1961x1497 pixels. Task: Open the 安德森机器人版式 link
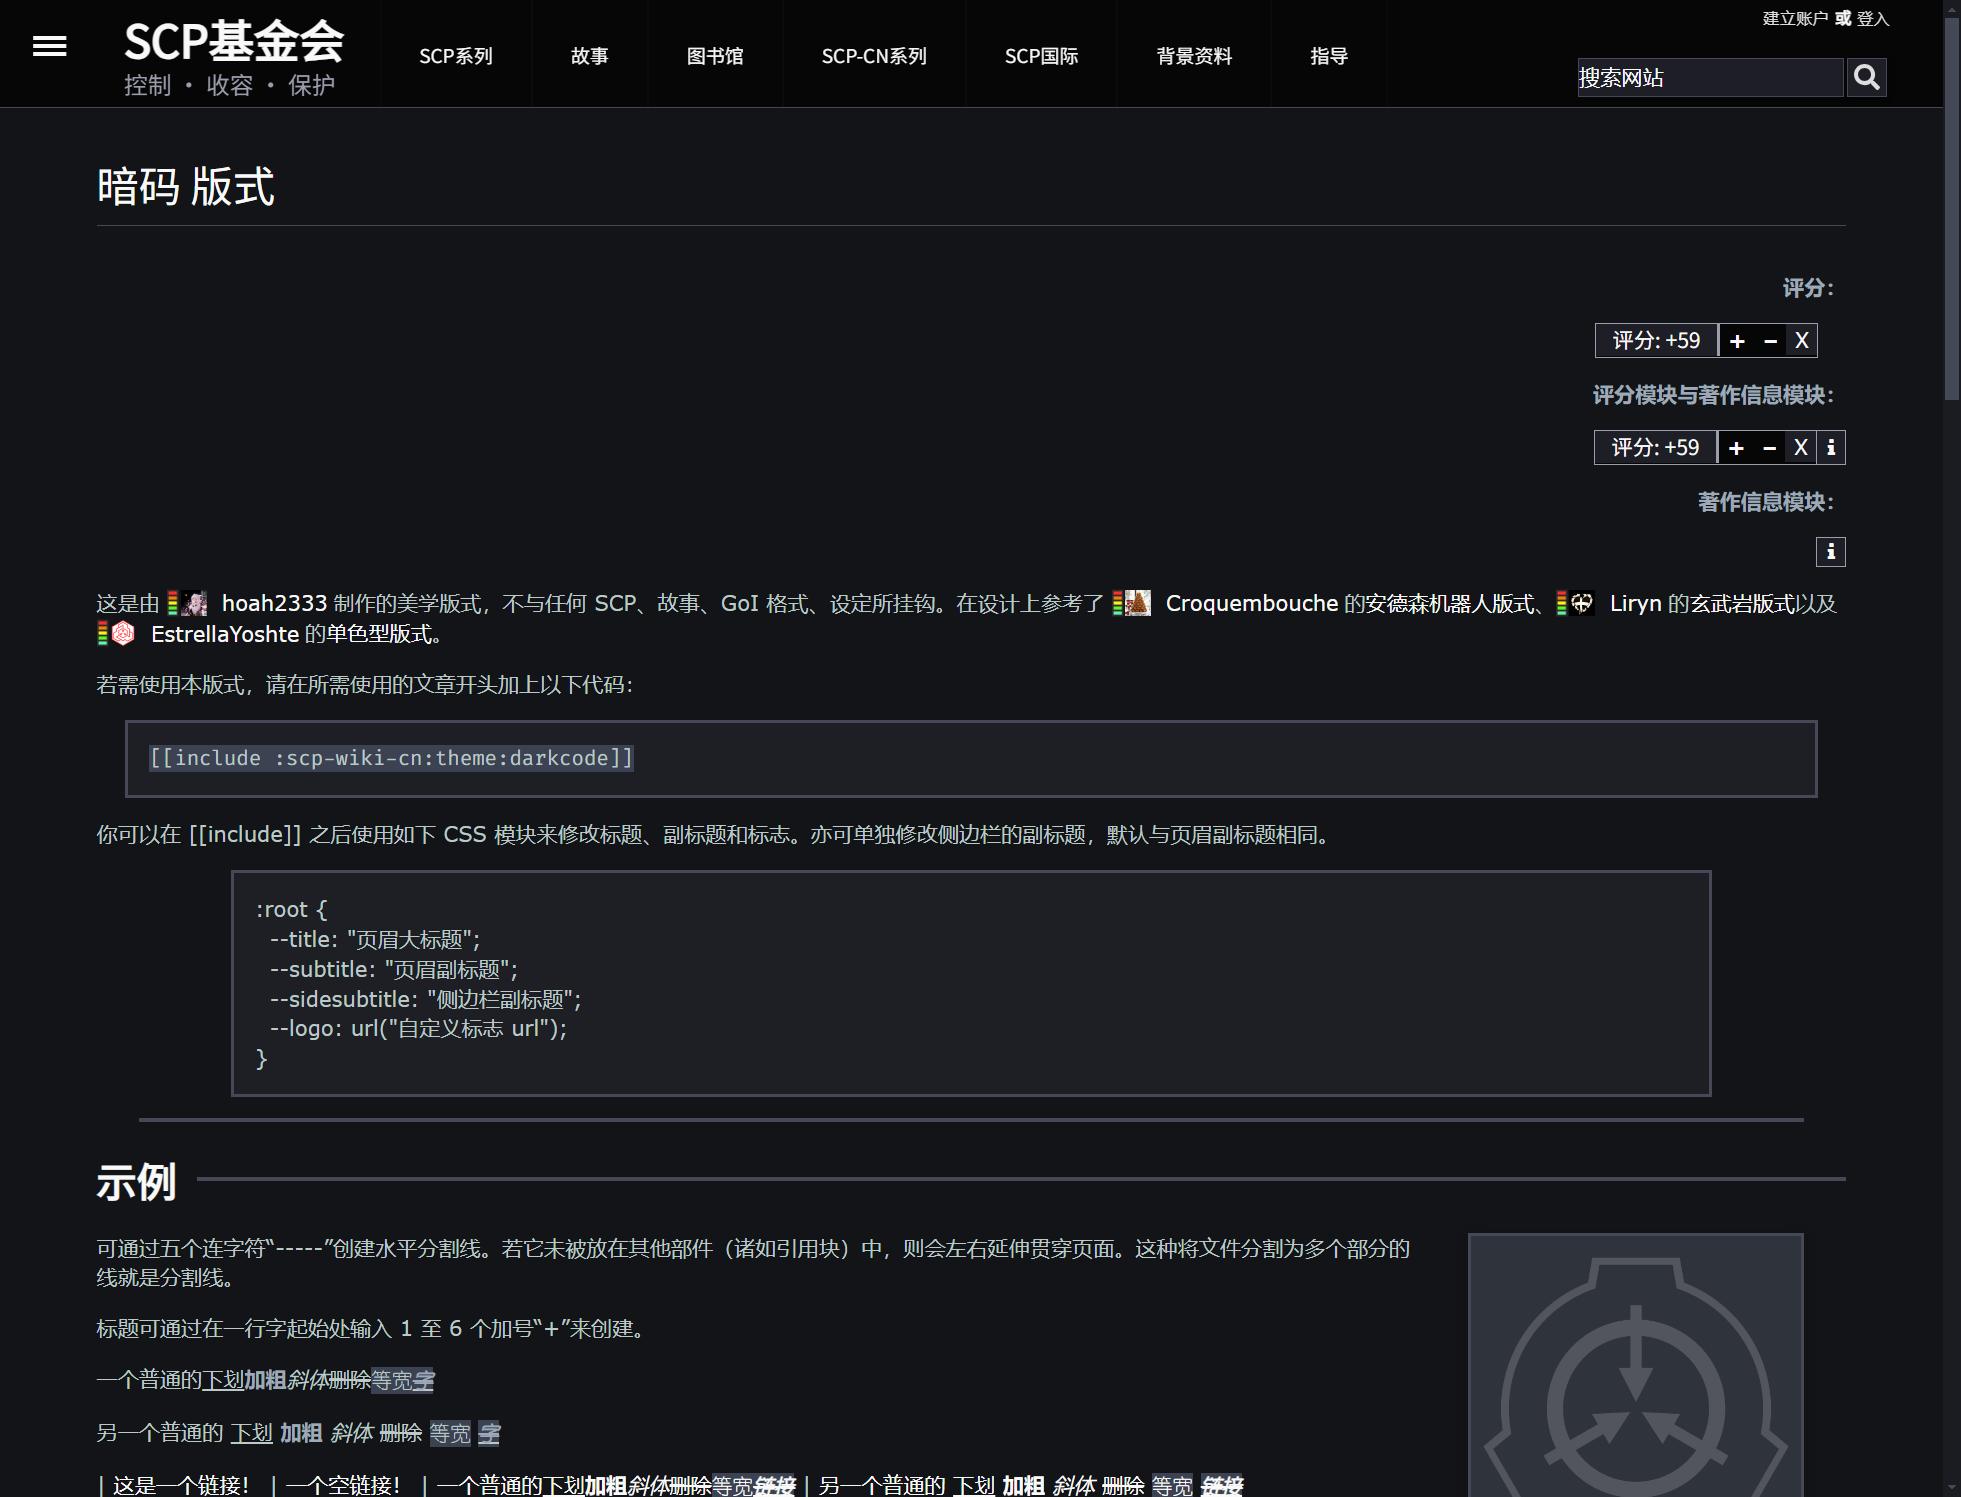(x=1450, y=604)
